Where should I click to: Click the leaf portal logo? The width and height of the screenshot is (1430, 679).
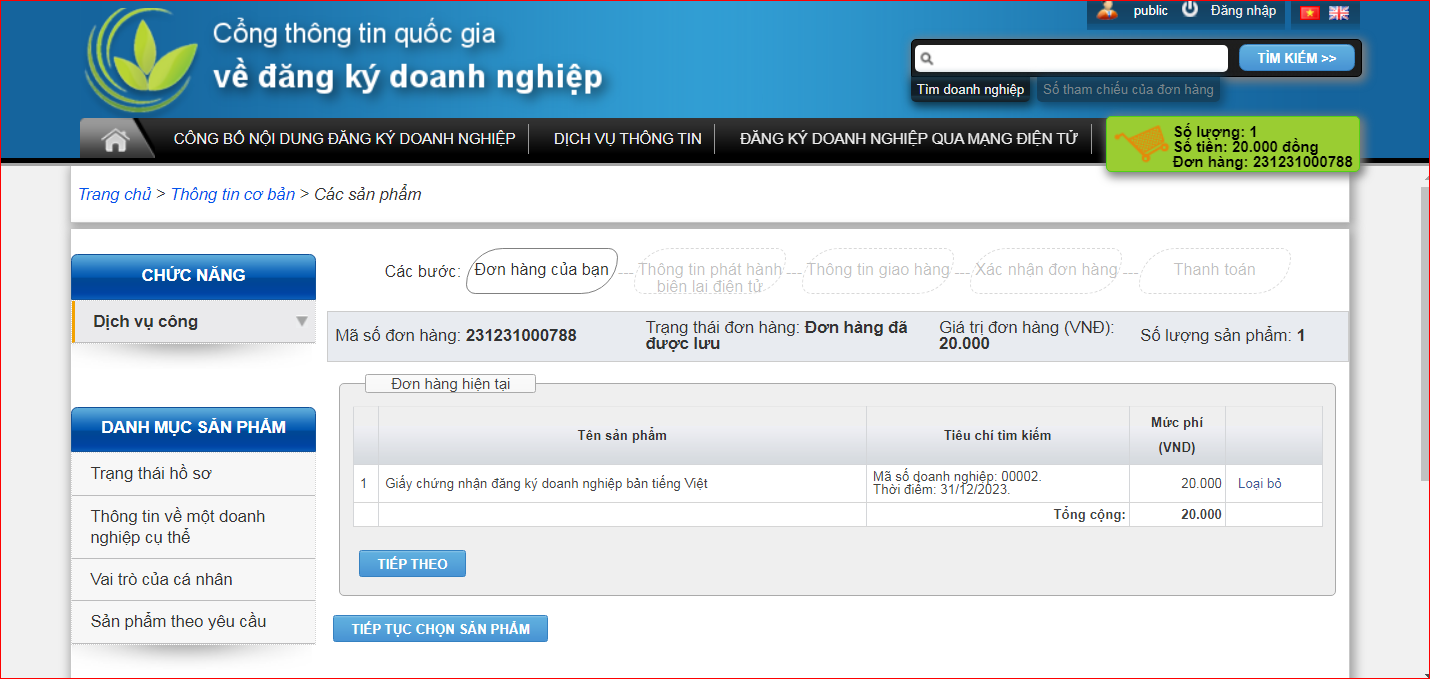(x=141, y=60)
